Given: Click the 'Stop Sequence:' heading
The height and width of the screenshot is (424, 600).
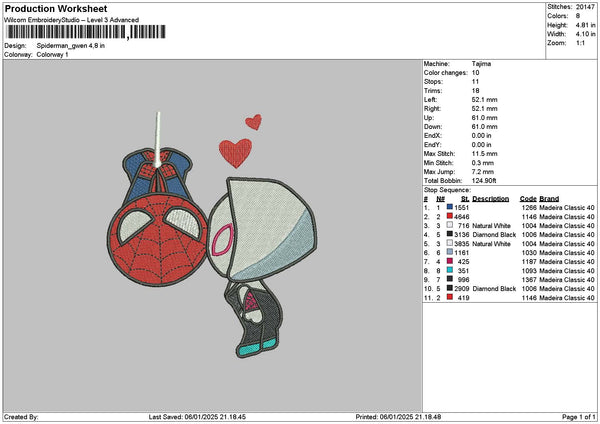Looking at the screenshot, I should point(447,190).
